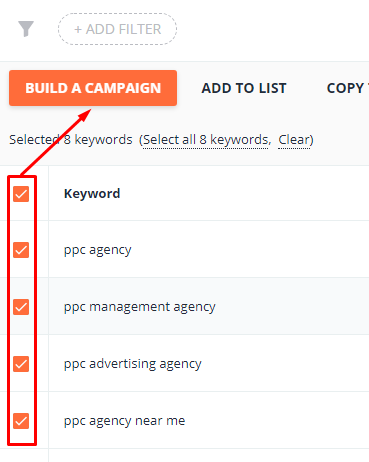Open the ppc advertising agency keyword

coord(132,364)
